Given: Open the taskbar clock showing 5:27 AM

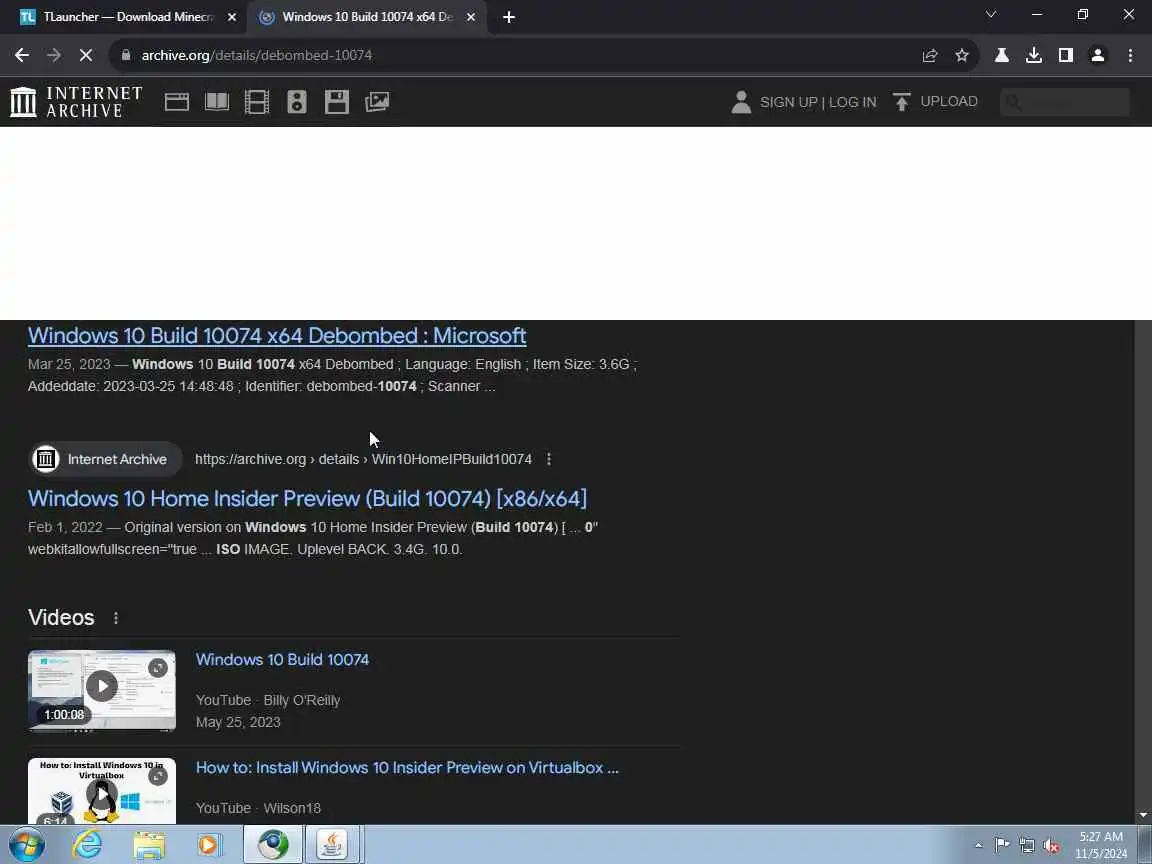Looking at the screenshot, I should click(x=1101, y=845).
